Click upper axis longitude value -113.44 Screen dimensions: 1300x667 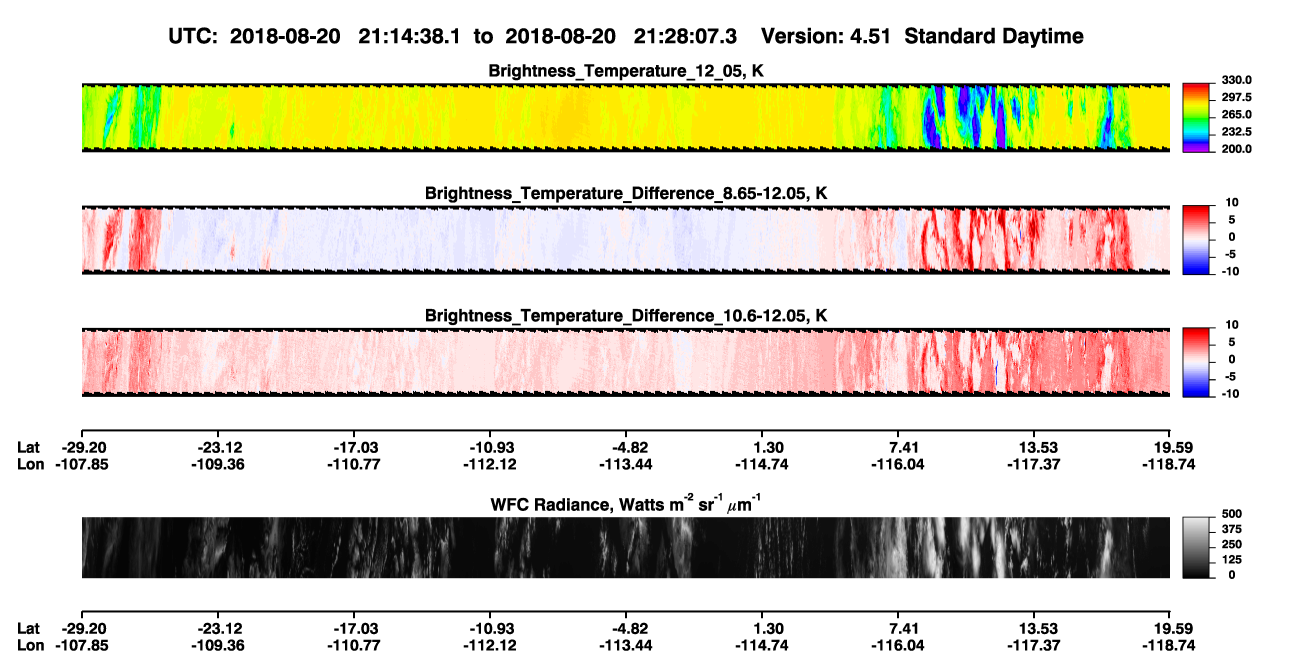click(x=627, y=464)
